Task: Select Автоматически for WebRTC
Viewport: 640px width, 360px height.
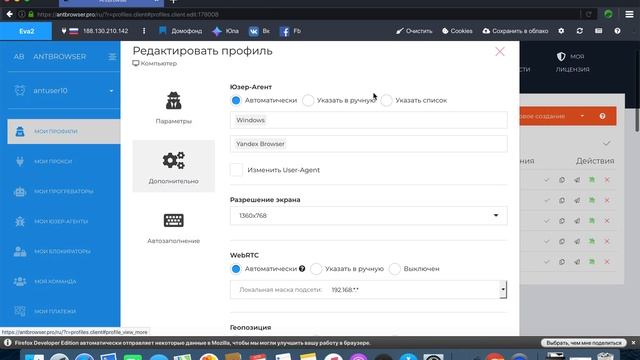Action: click(236, 269)
